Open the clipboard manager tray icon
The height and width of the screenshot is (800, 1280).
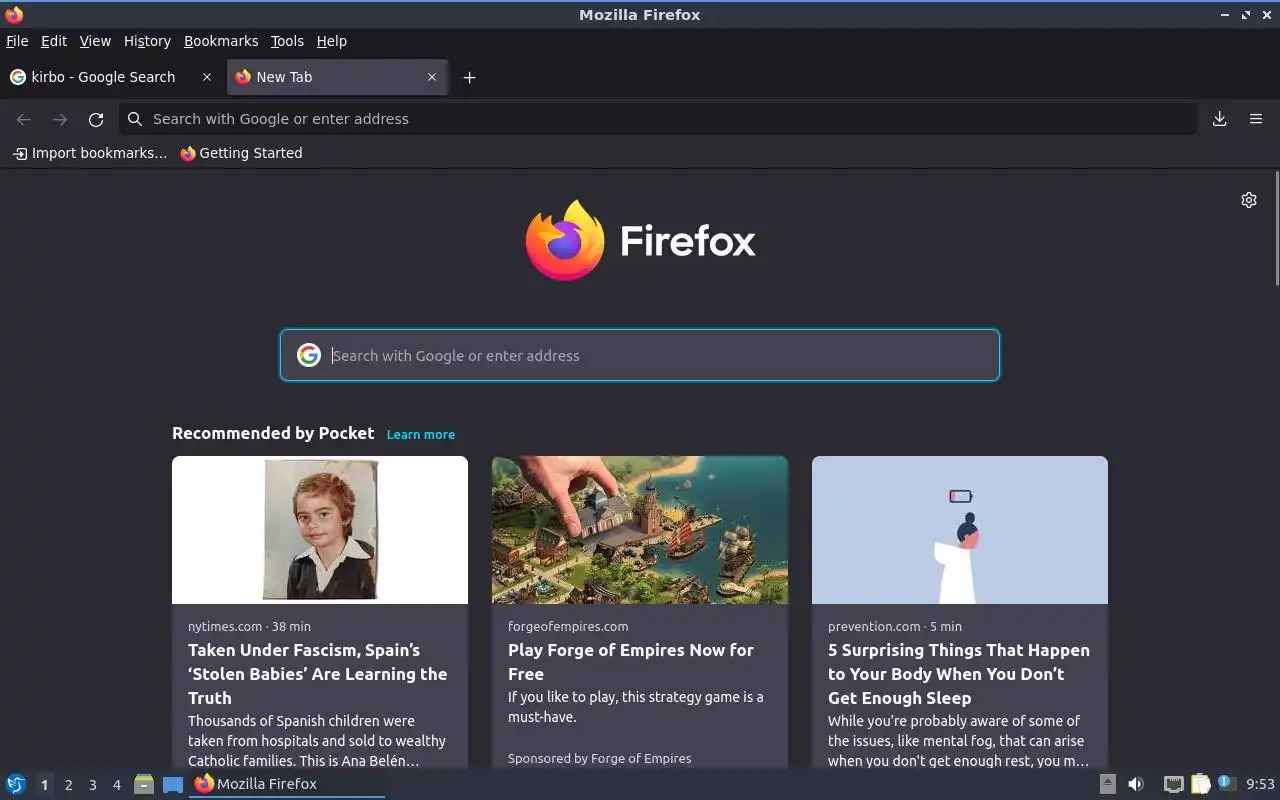[1200, 784]
